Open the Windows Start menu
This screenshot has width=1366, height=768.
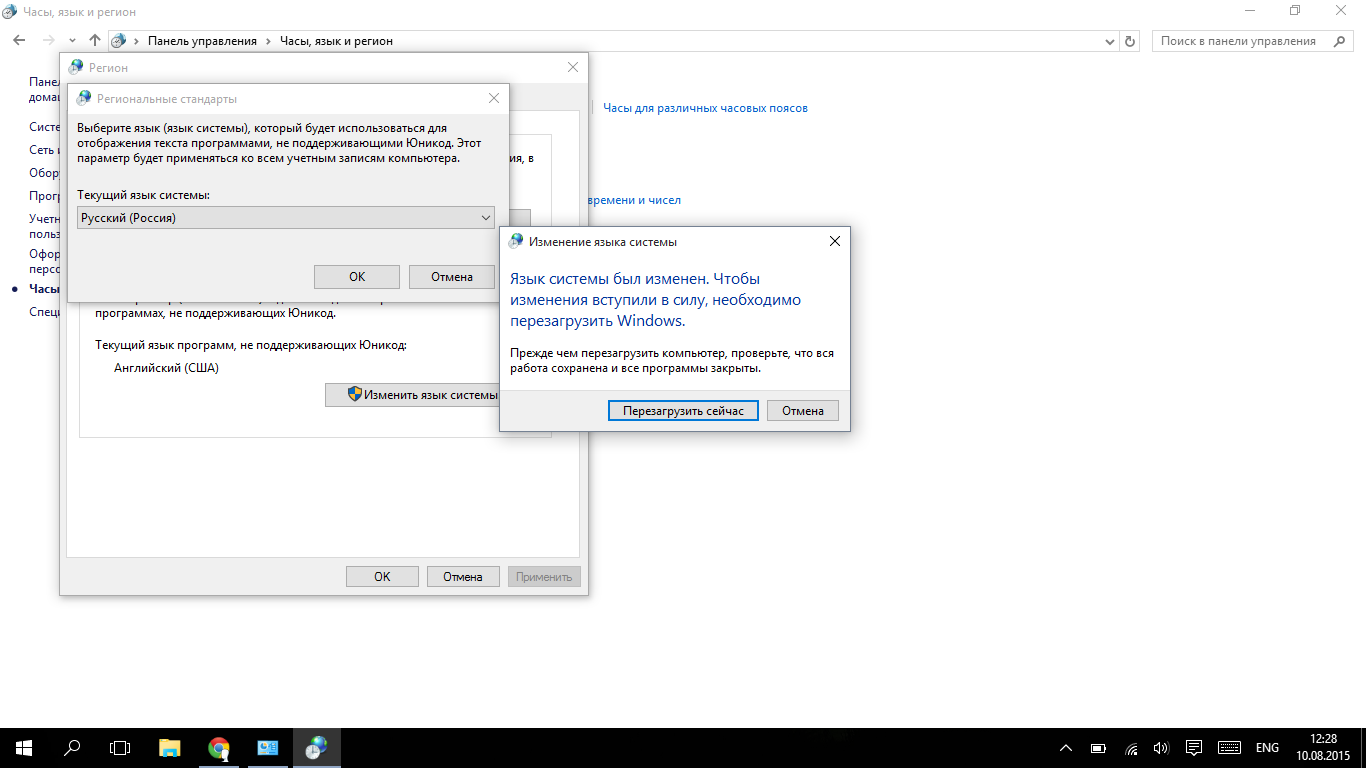coord(23,747)
